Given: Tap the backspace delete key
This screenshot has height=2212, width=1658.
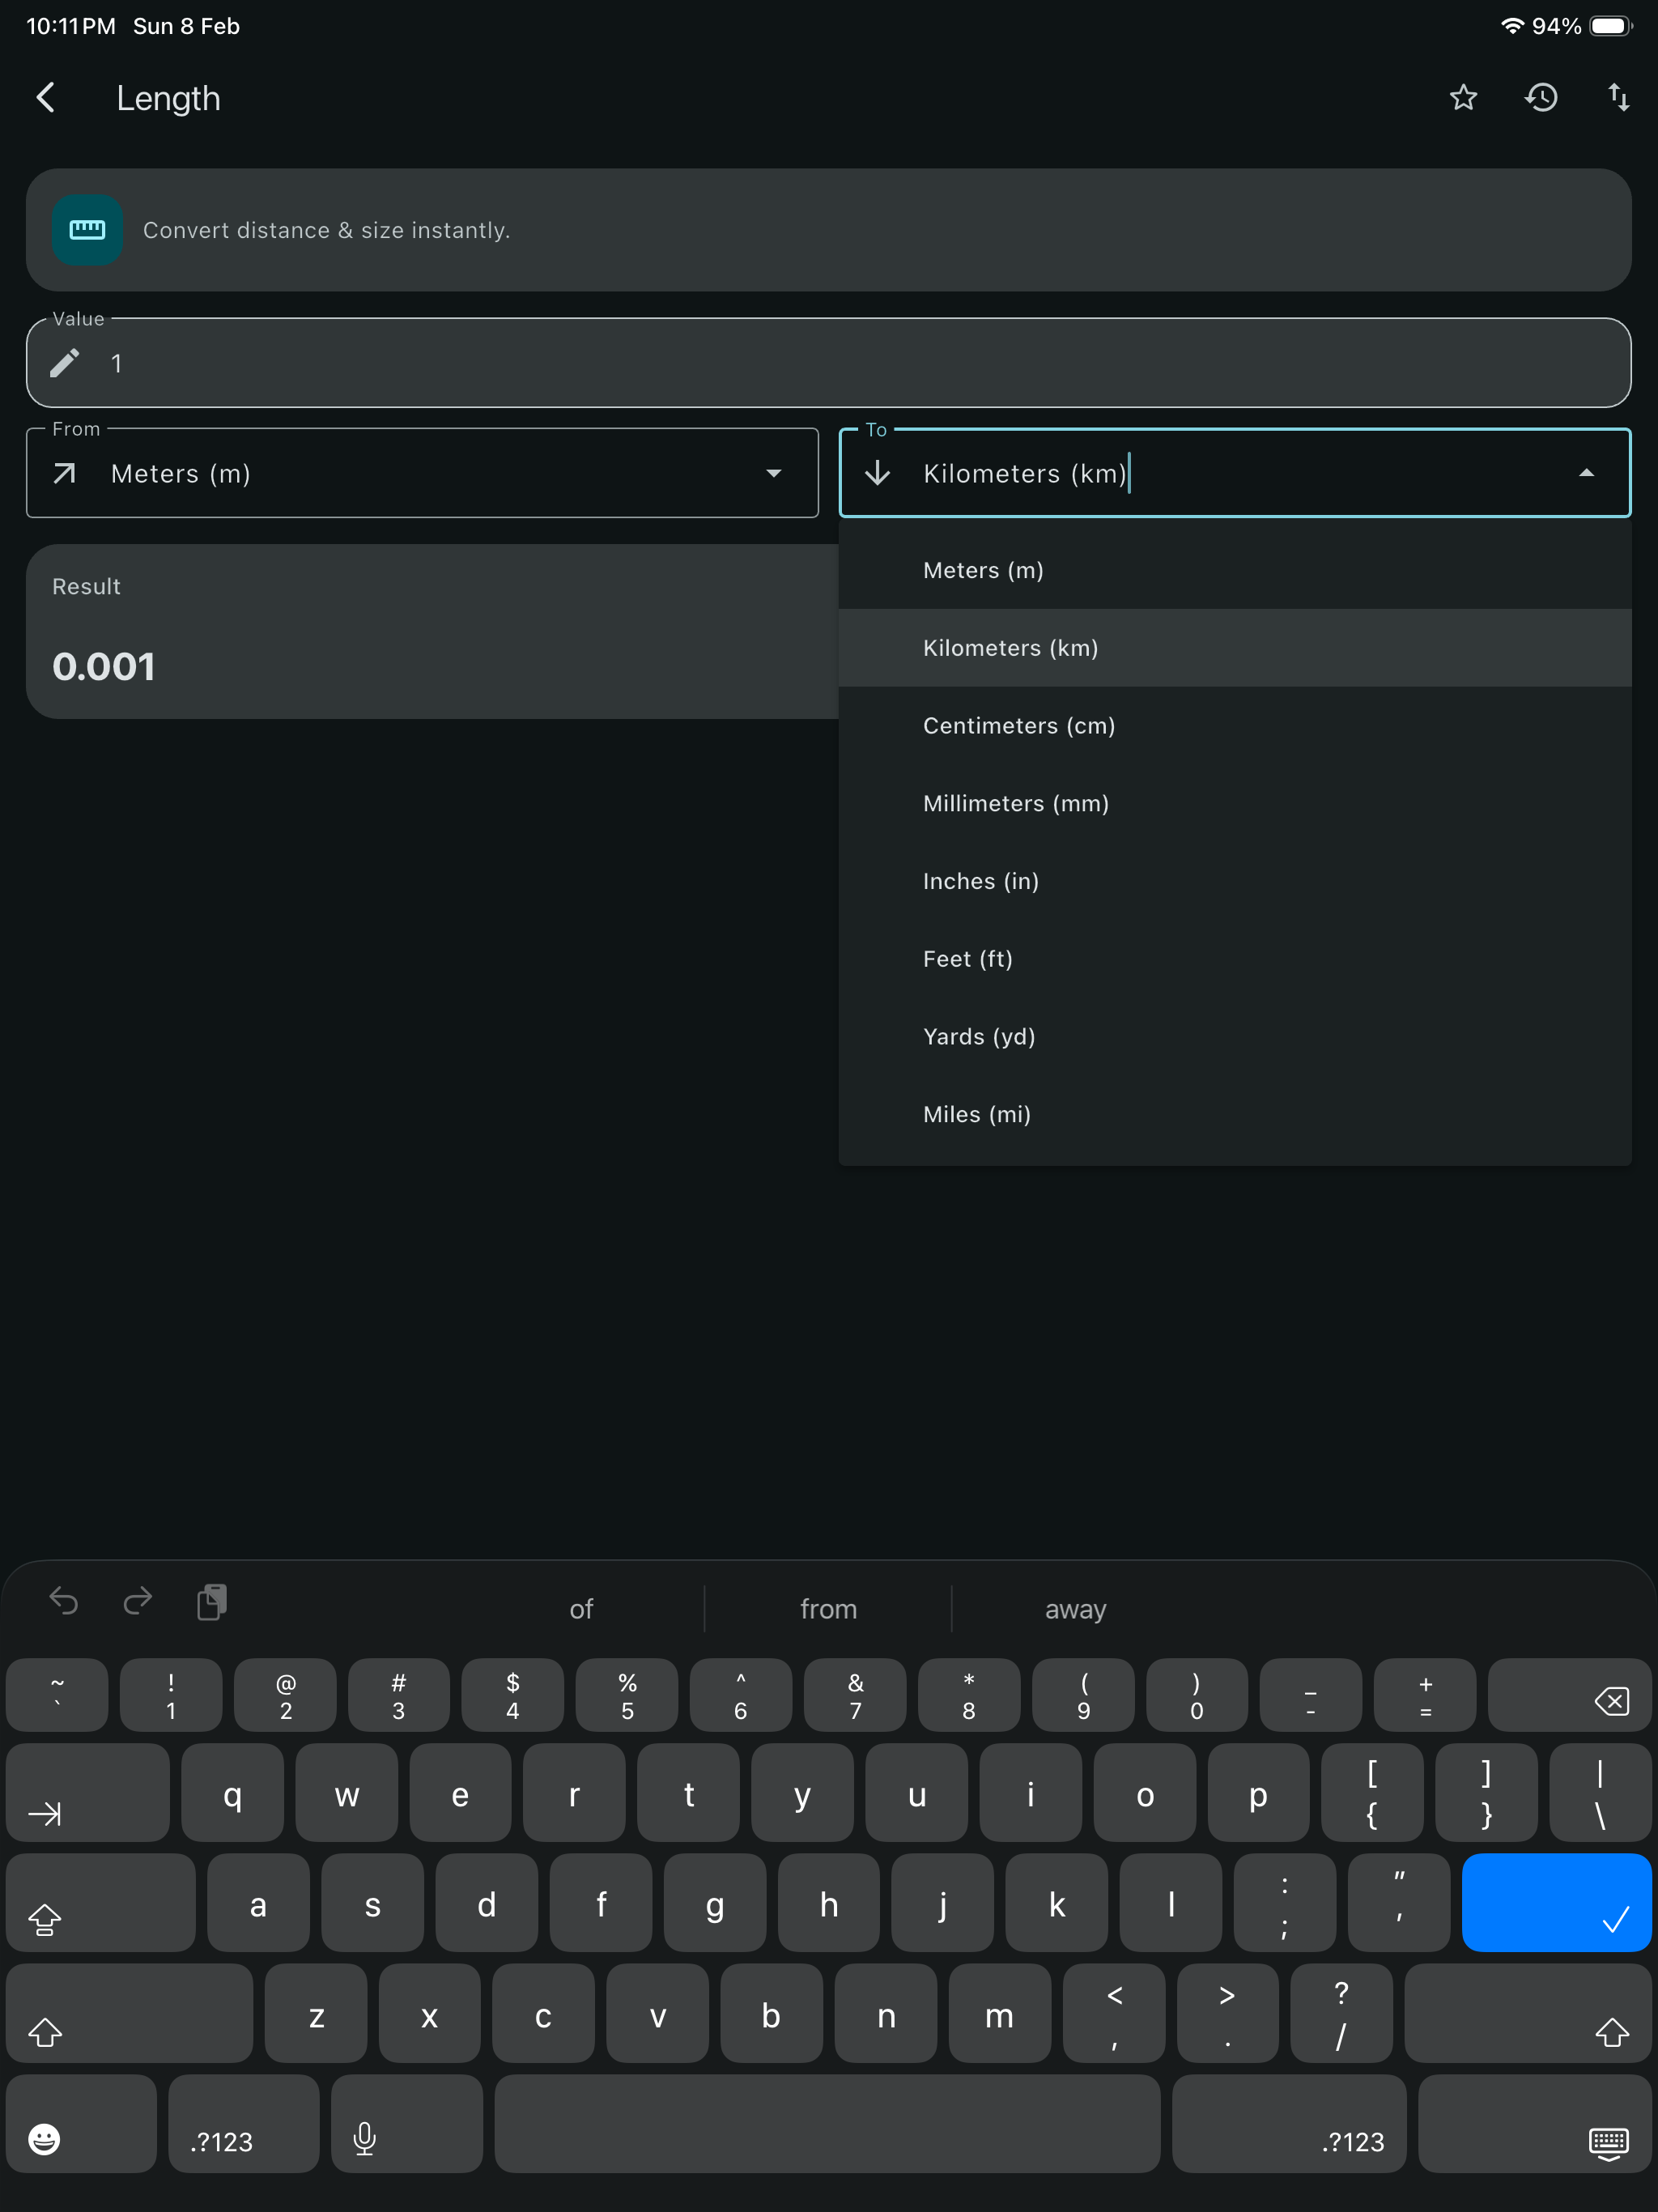Looking at the screenshot, I should pyautogui.click(x=1569, y=1695).
